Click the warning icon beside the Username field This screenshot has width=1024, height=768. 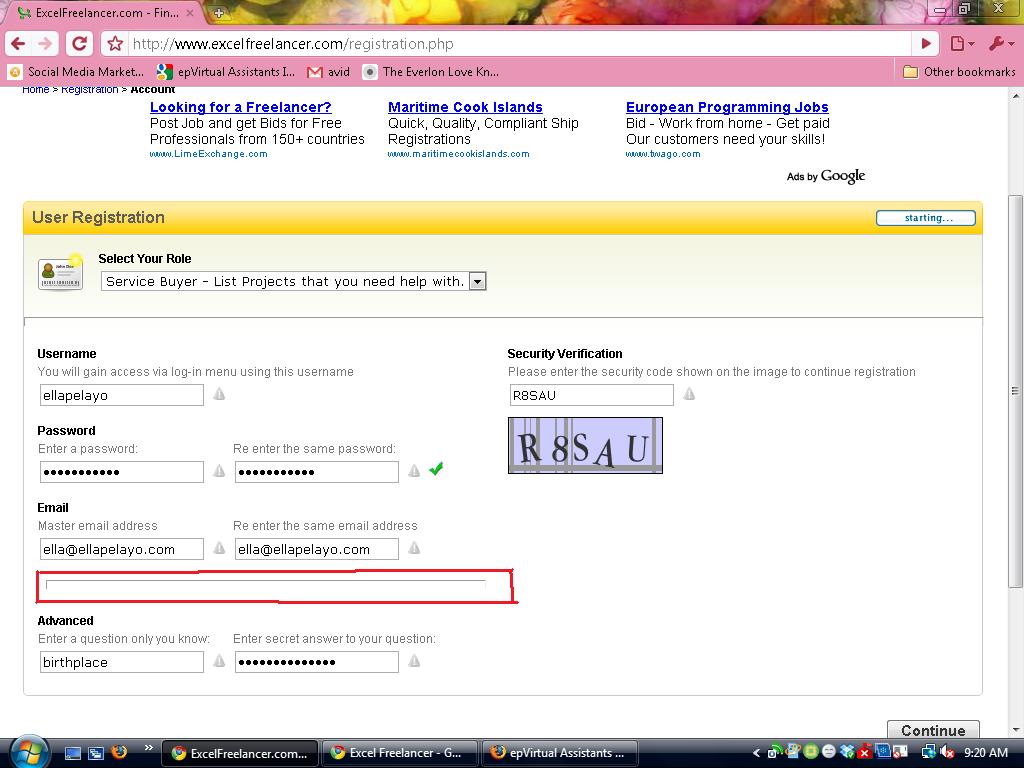(218, 394)
